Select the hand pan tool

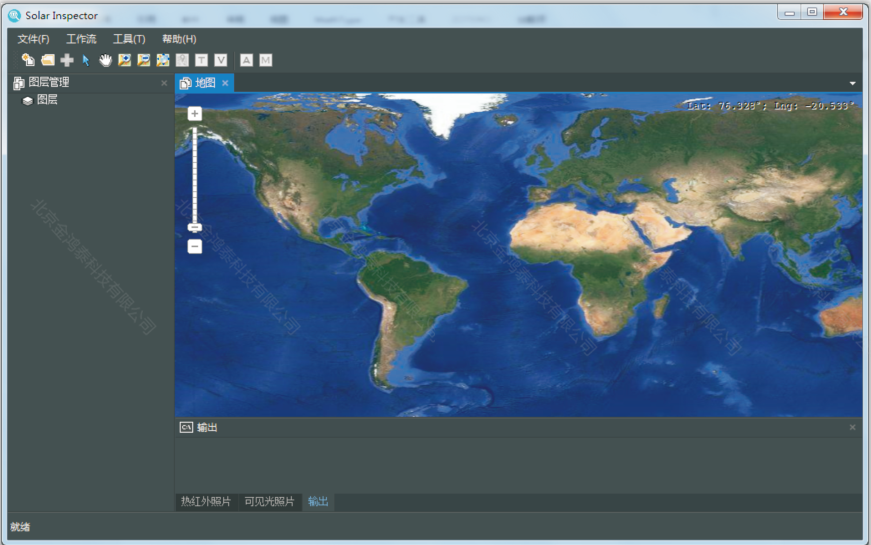[105, 61]
